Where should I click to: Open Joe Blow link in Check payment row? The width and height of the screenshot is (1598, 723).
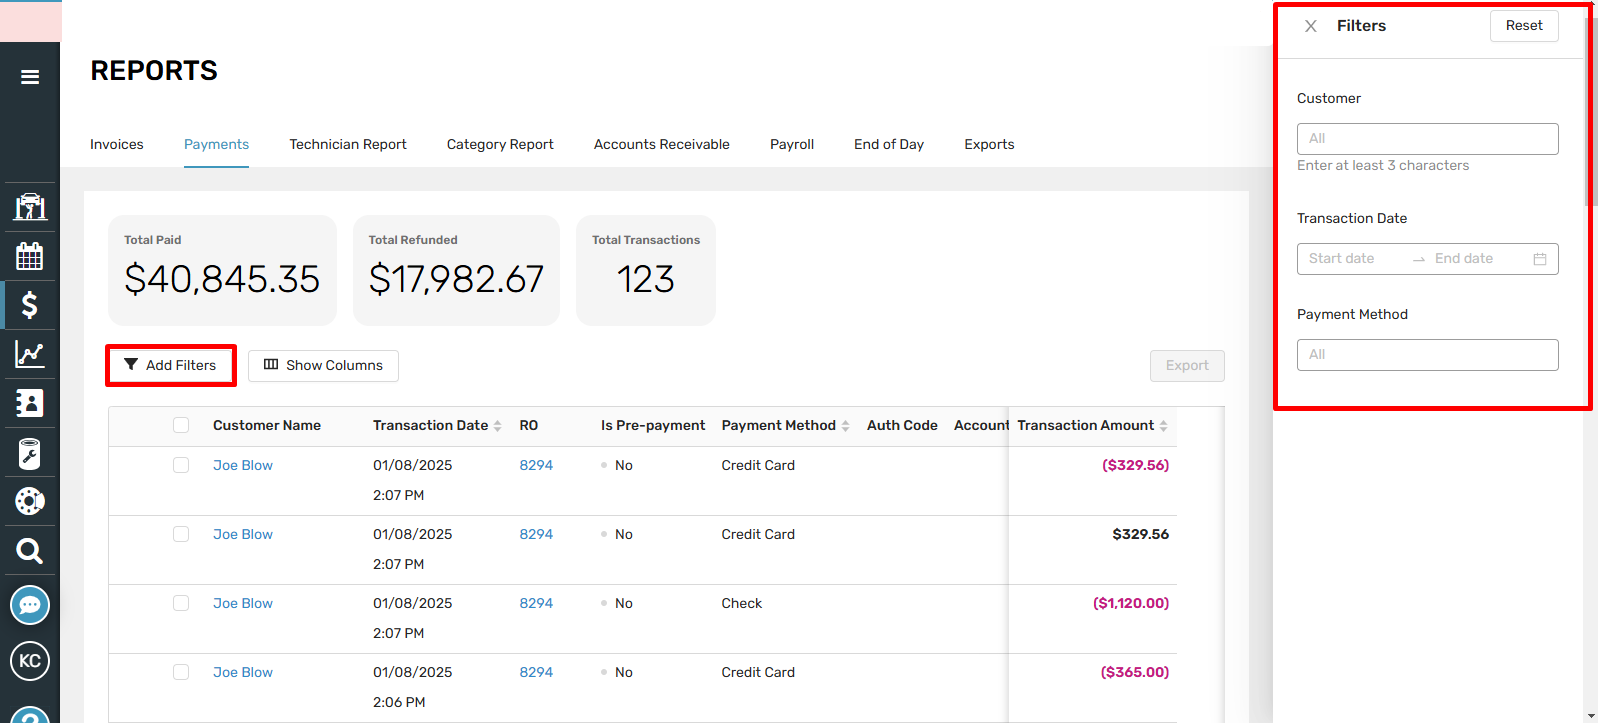coord(243,603)
